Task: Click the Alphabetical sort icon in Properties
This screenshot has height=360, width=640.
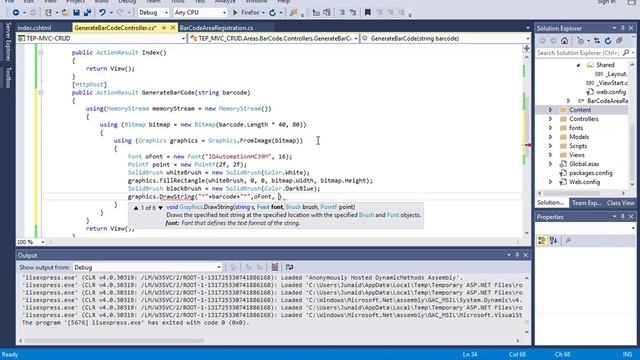Action: pos(553,241)
